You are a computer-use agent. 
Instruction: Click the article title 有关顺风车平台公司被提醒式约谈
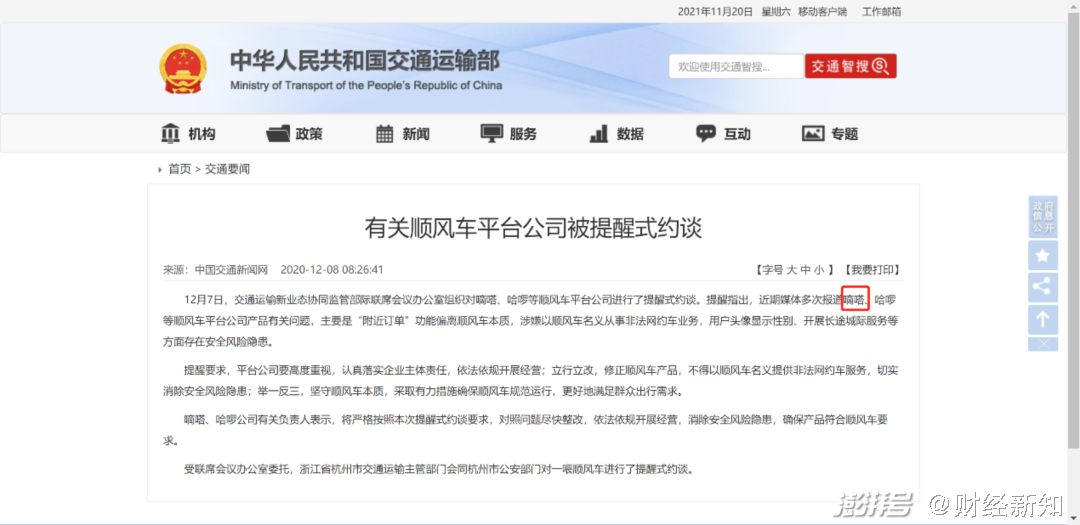(x=533, y=227)
